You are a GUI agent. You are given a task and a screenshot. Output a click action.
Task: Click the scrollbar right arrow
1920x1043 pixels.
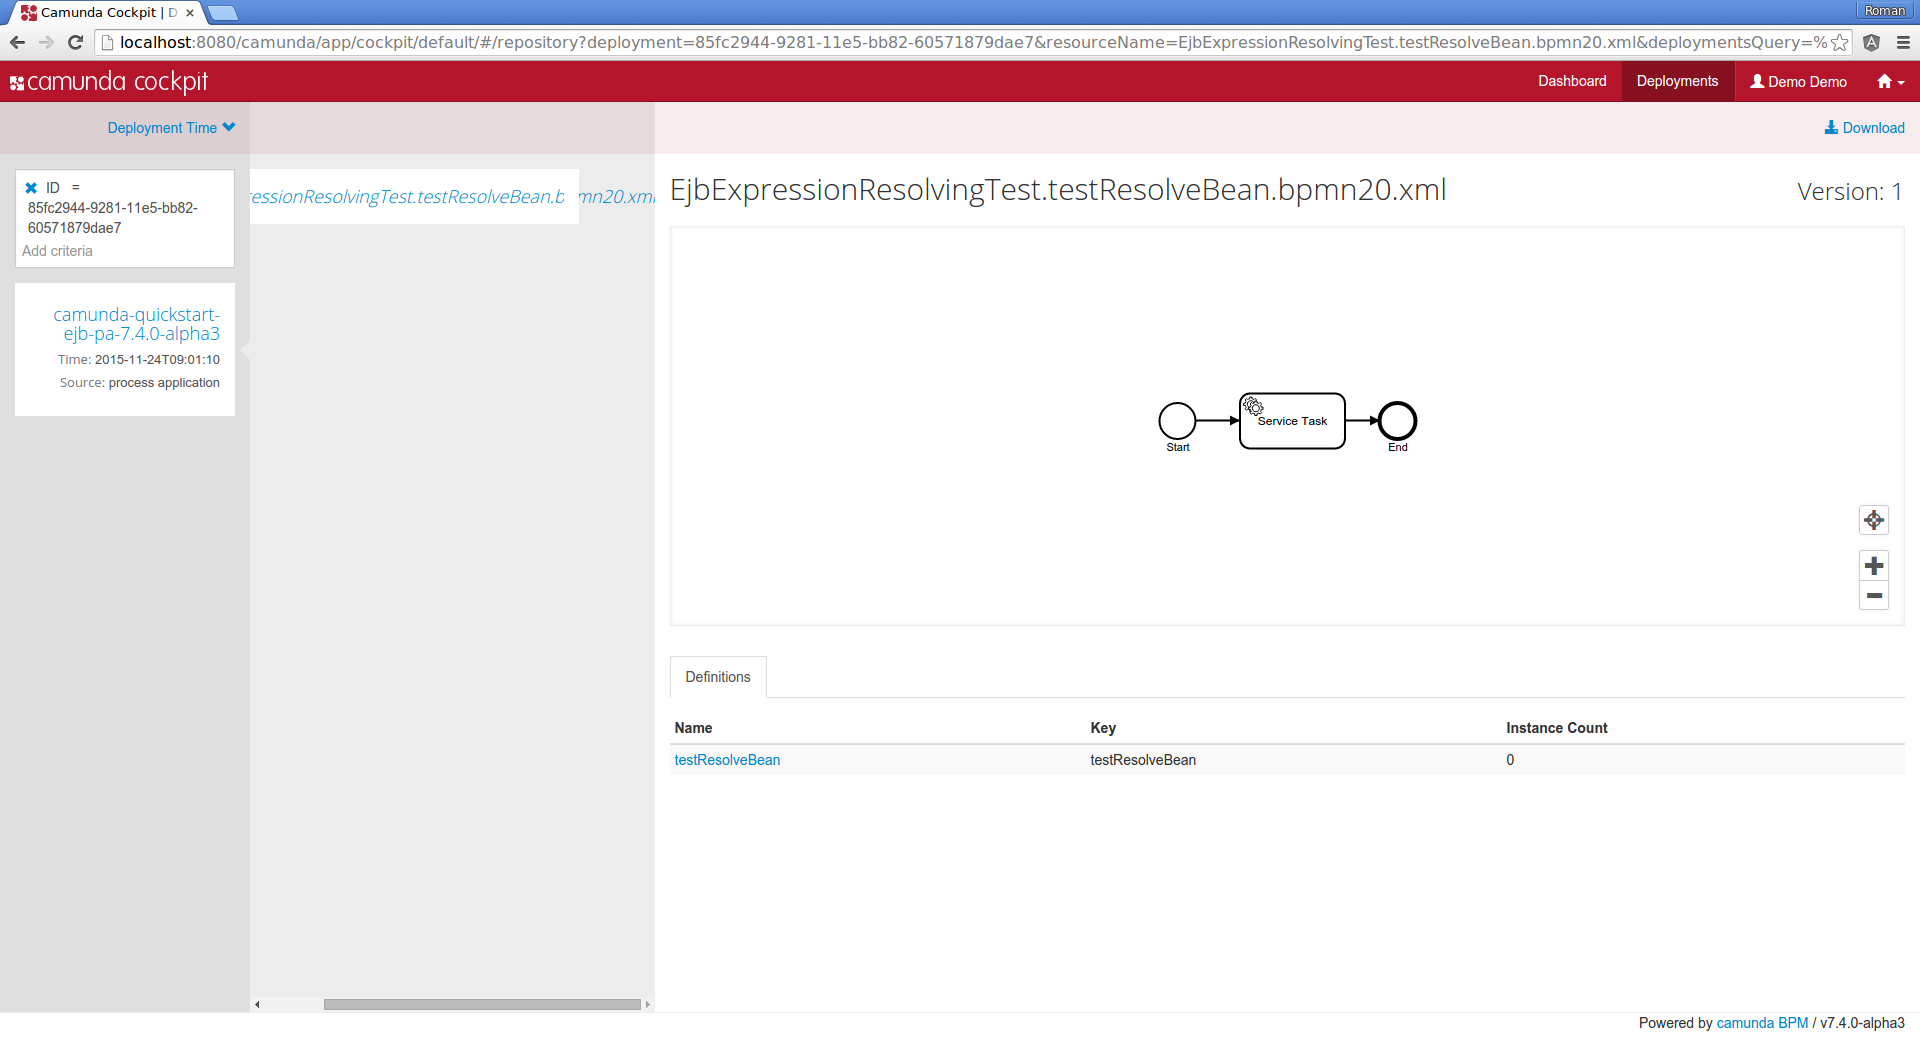tap(647, 1004)
